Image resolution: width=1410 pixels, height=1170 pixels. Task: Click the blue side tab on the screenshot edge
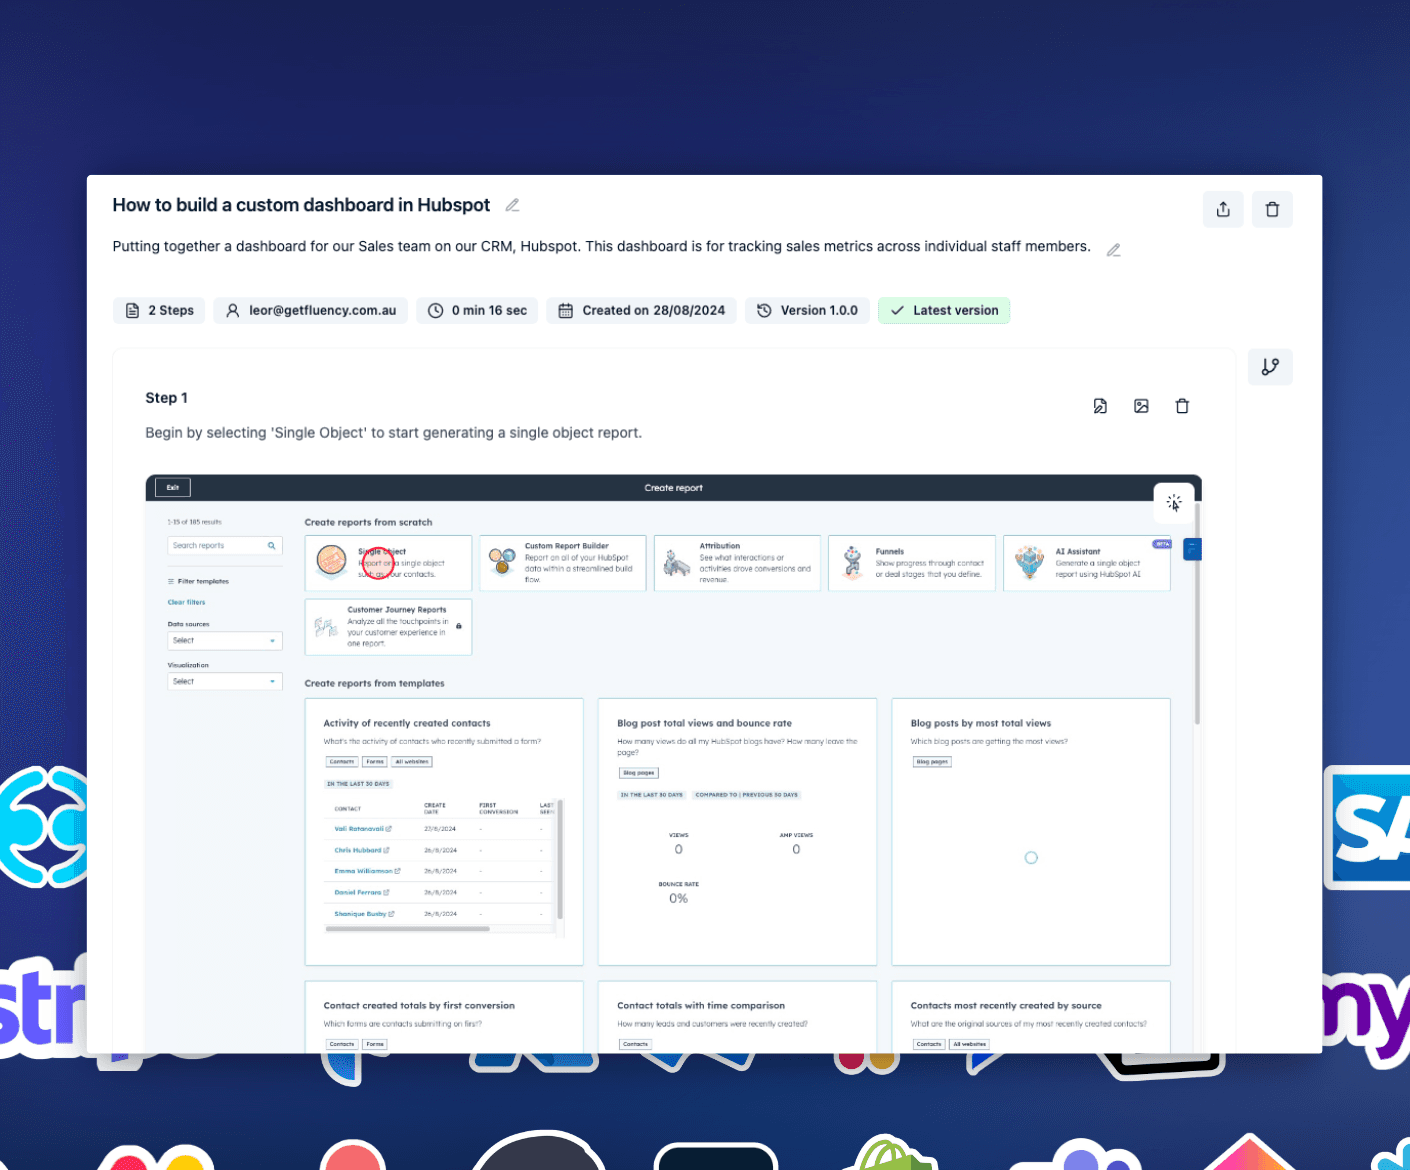click(1192, 549)
